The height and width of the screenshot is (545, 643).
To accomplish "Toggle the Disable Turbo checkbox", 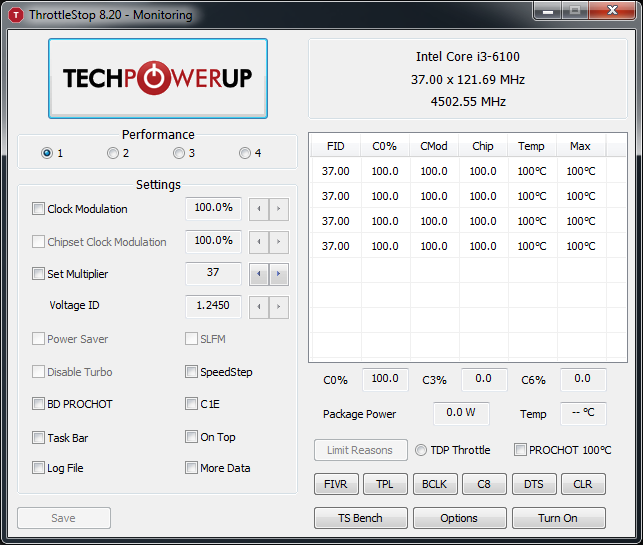I will pyautogui.click(x=38, y=372).
